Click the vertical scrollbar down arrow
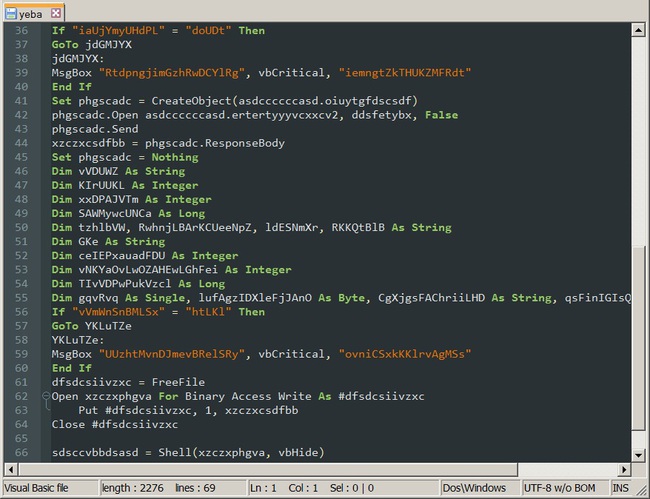The width and height of the screenshot is (650, 499). coord(638,455)
